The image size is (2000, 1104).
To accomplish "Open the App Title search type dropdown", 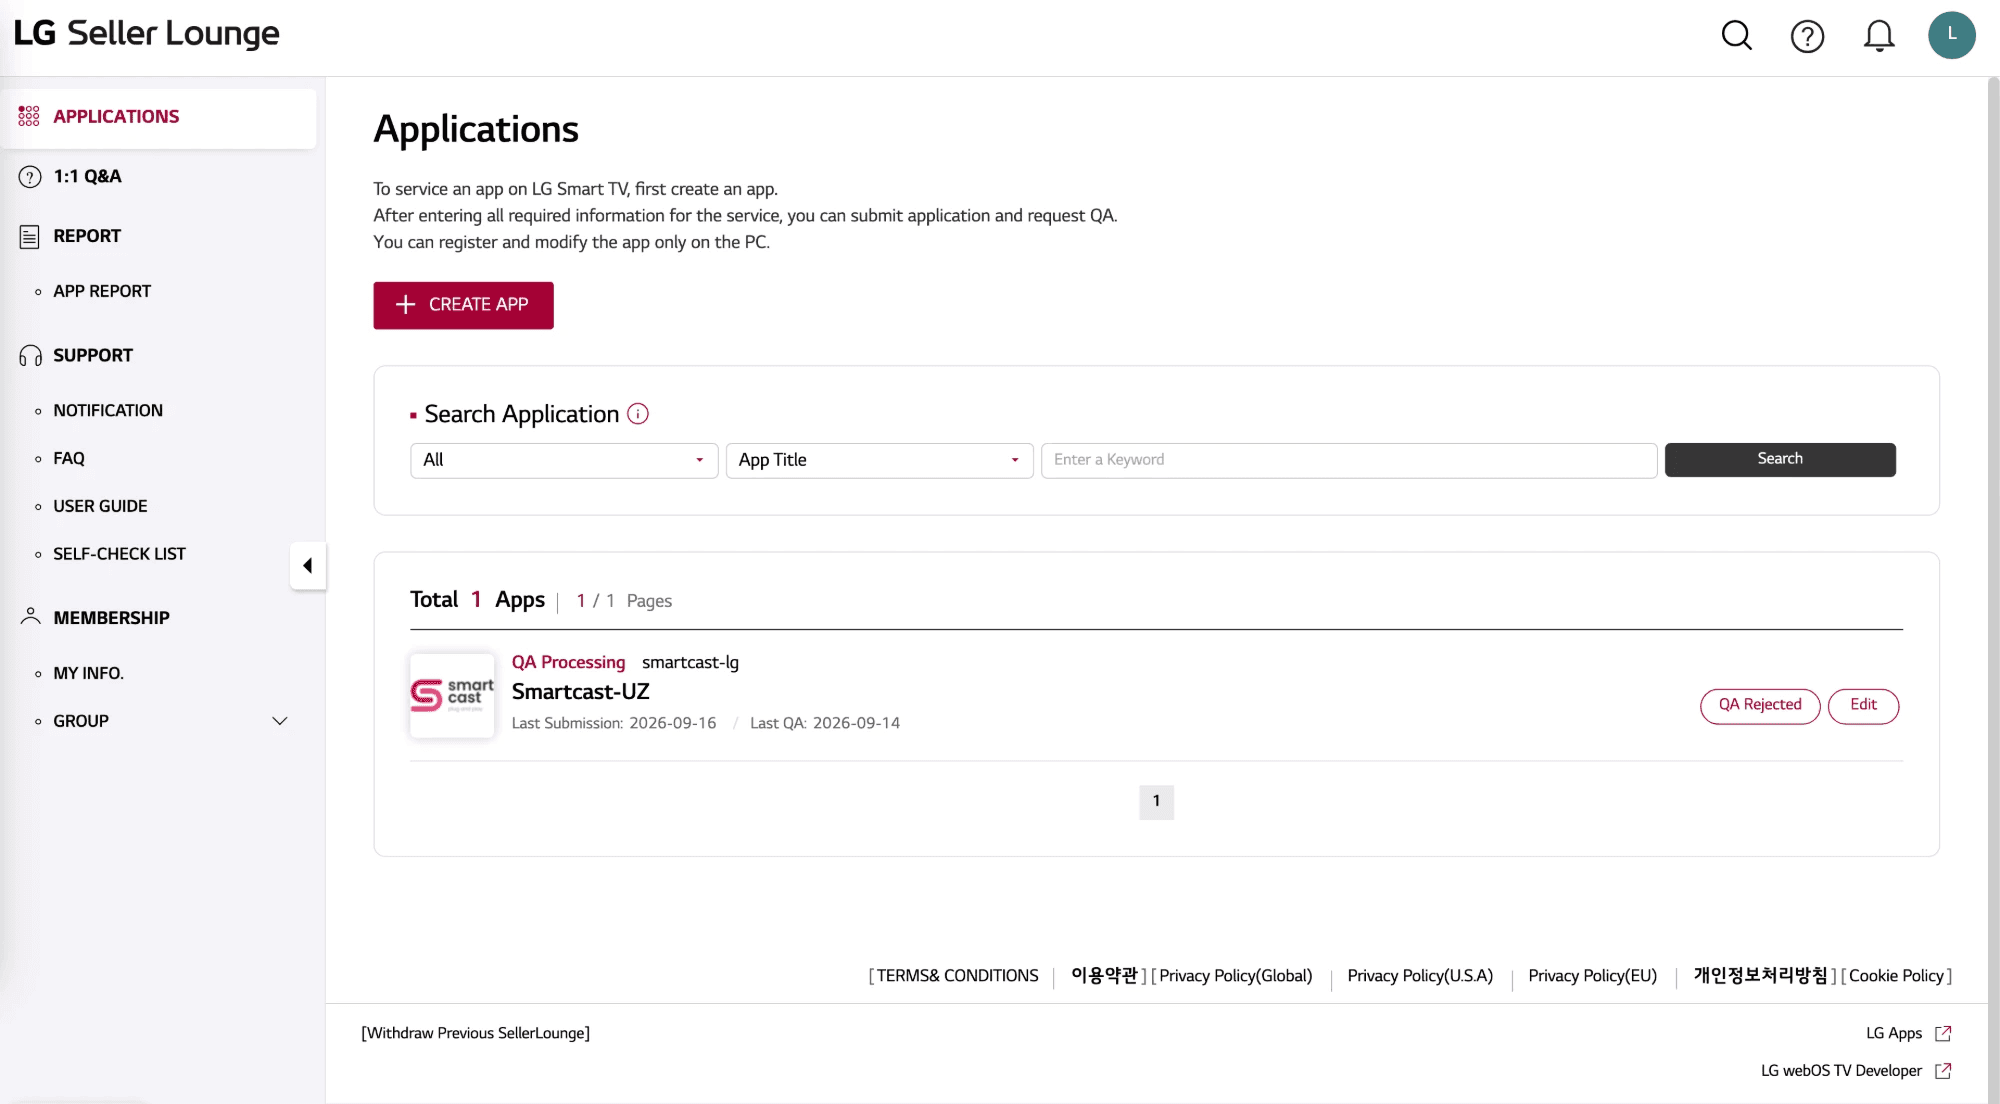I will click(x=879, y=460).
